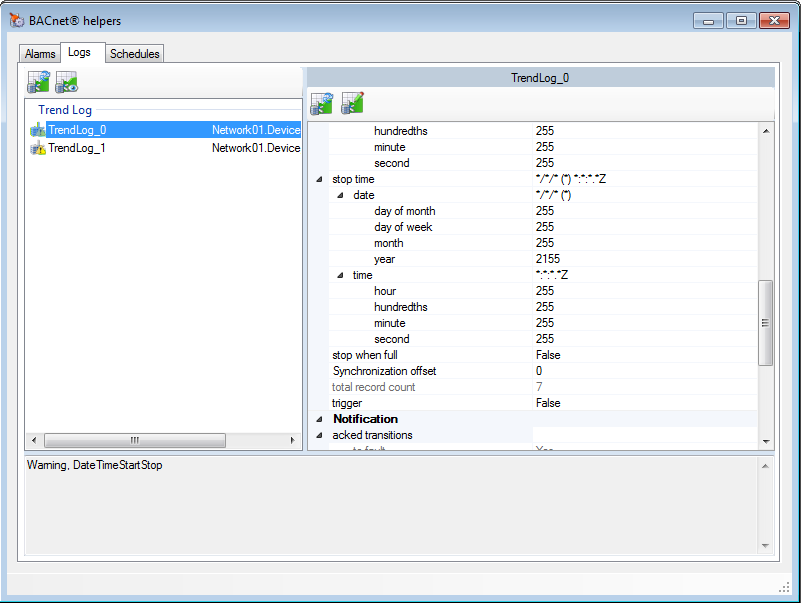Click the reload properties icon under TrendLog_0 header
Image resolution: width=801 pixels, height=603 pixels.
(x=321, y=103)
